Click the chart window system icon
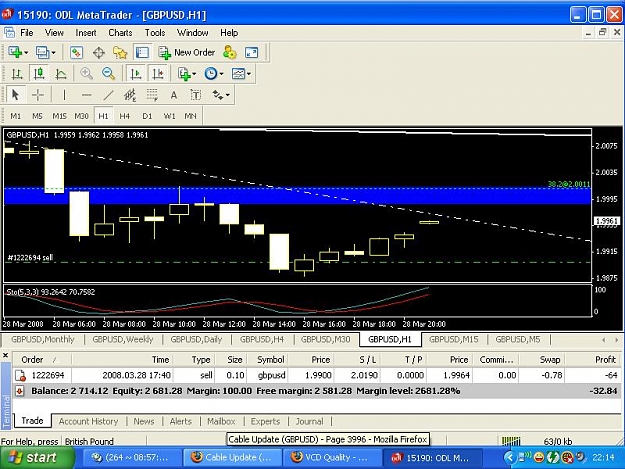 (9, 33)
